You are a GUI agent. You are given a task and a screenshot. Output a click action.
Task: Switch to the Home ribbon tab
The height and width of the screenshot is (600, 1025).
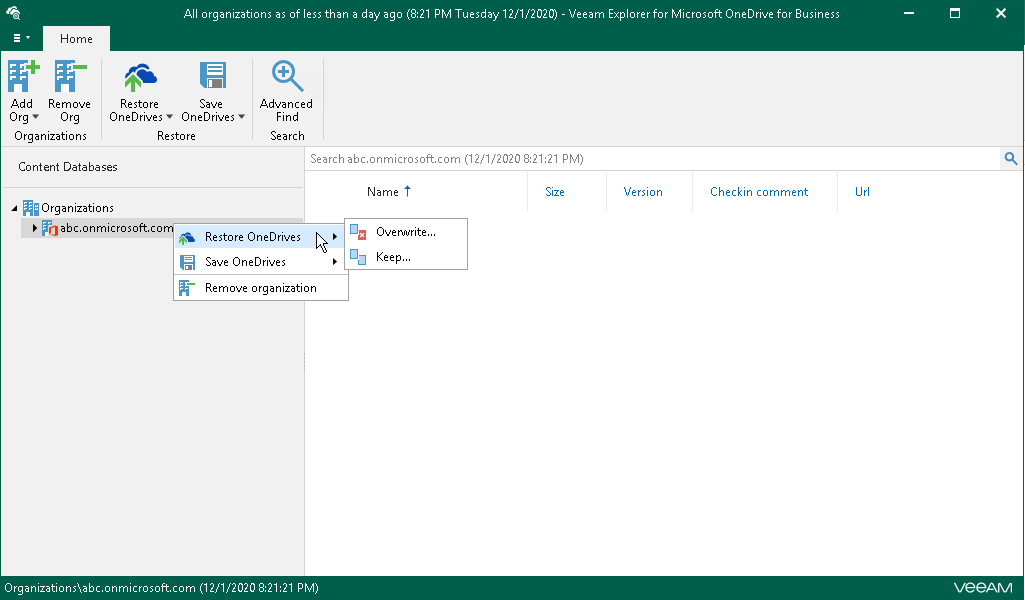pos(76,39)
